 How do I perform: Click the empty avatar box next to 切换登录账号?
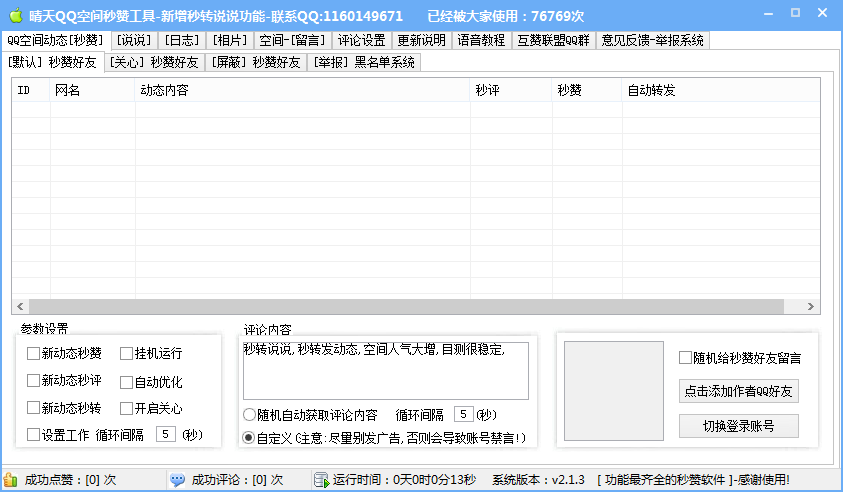tap(613, 391)
